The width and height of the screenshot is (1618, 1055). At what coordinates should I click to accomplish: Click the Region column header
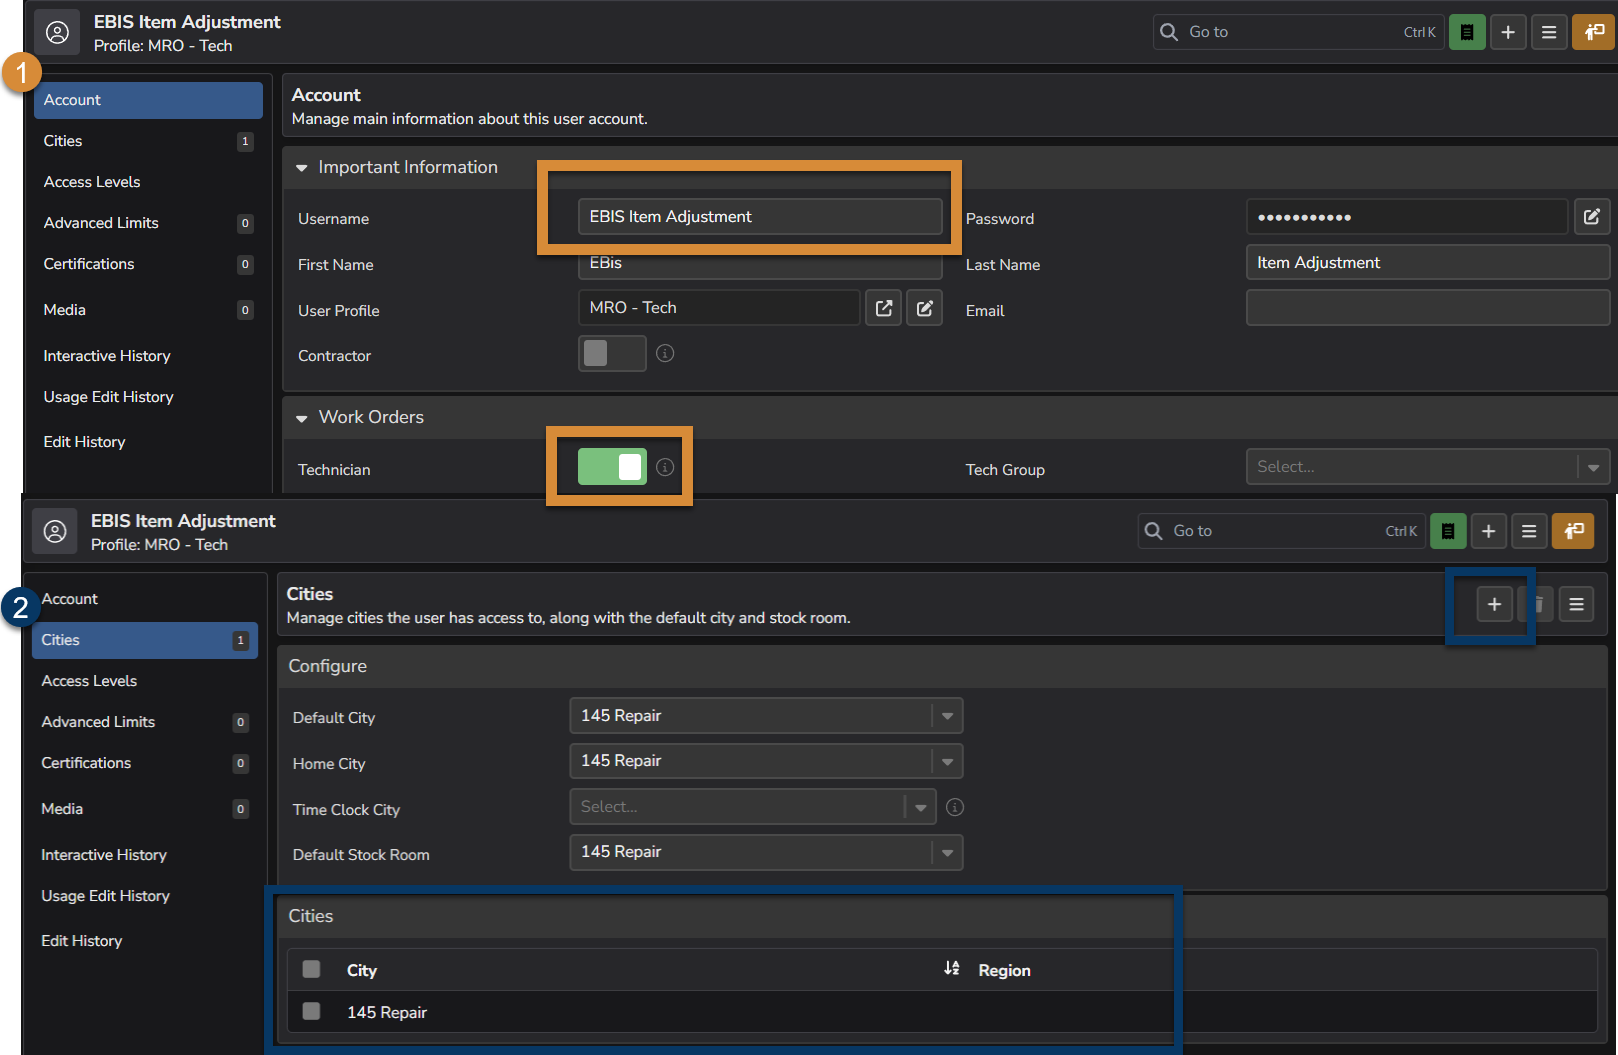click(x=1004, y=970)
